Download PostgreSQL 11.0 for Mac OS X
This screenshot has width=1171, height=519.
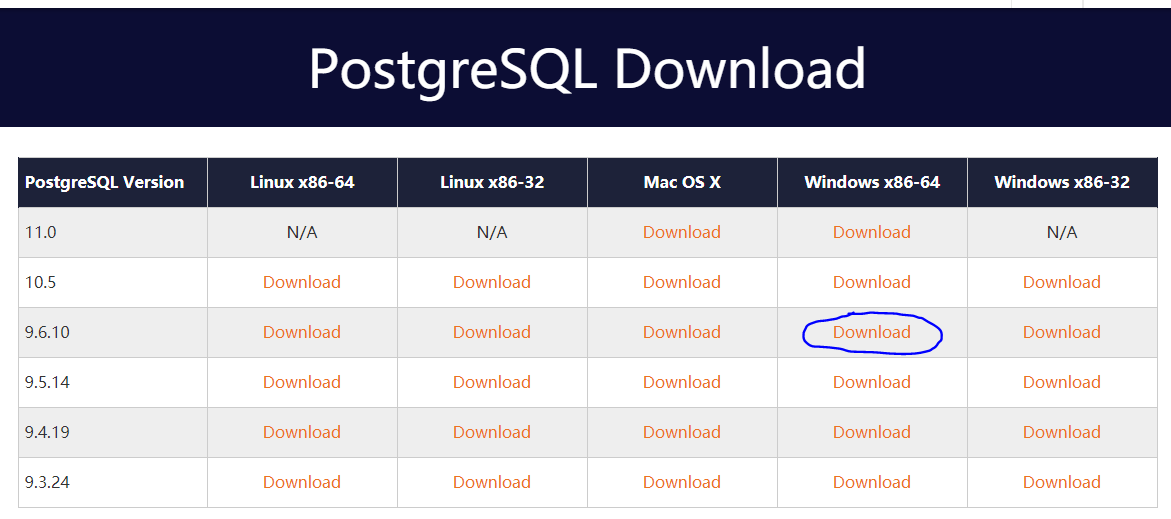pyautogui.click(x=682, y=232)
